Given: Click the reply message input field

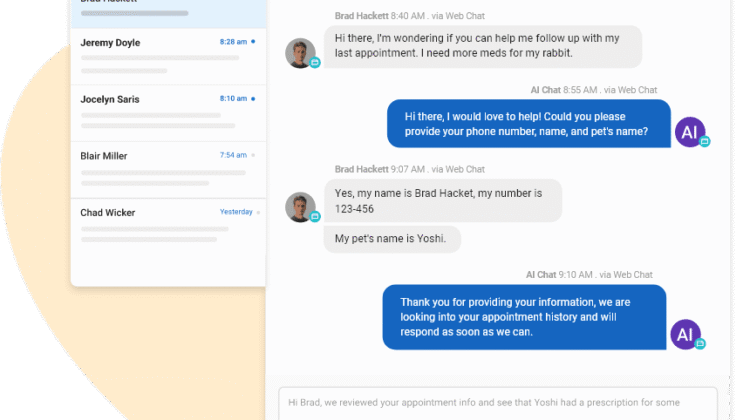Looking at the screenshot, I should coord(497,403).
